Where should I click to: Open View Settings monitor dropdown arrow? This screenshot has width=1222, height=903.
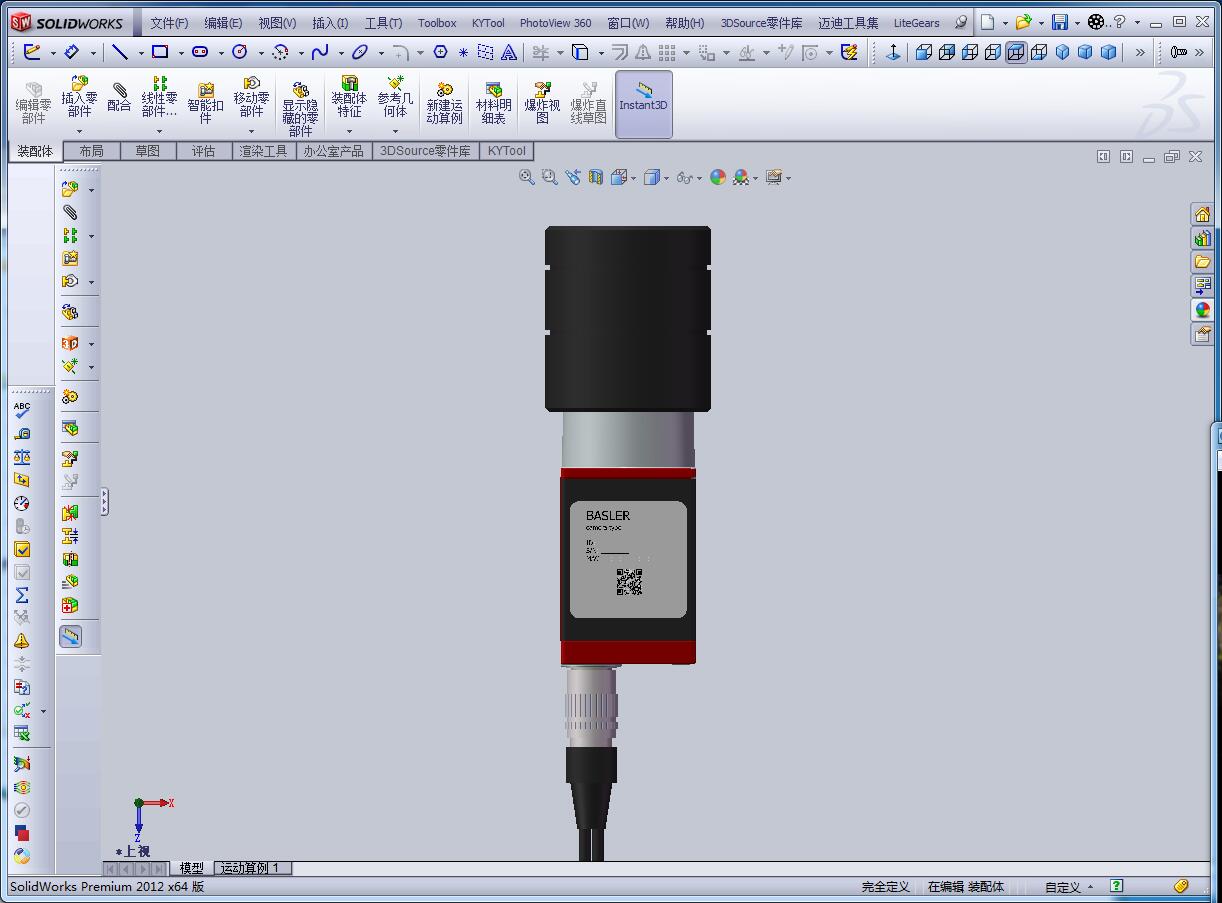(x=789, y=178)
